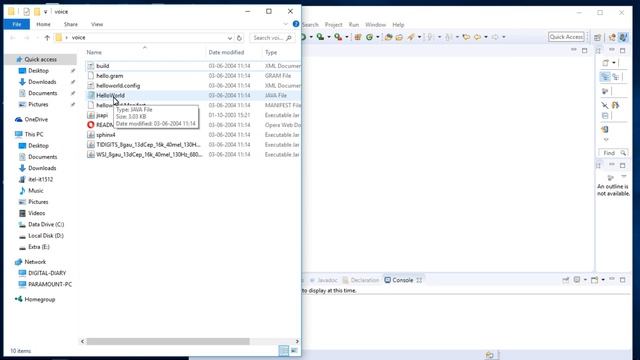Open the File tab in Explorer
The image size is (640, 360).
click(x=17, y=24)
